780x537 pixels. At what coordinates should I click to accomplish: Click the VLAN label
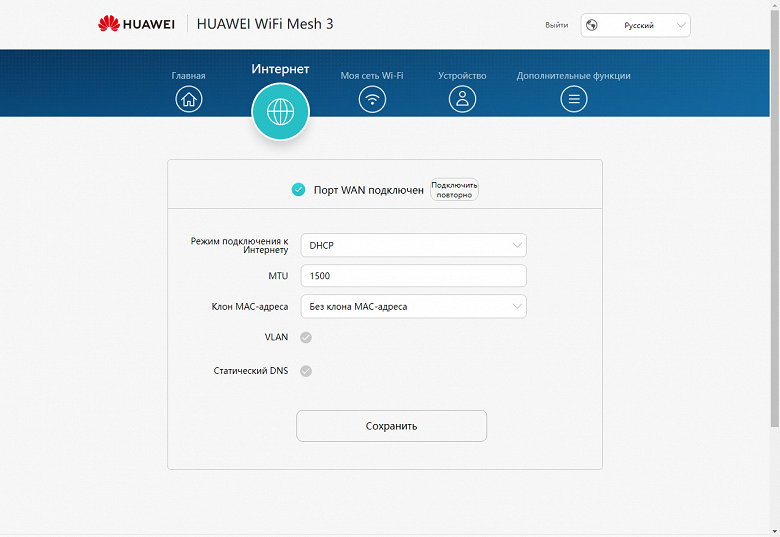tap(276, 337)
